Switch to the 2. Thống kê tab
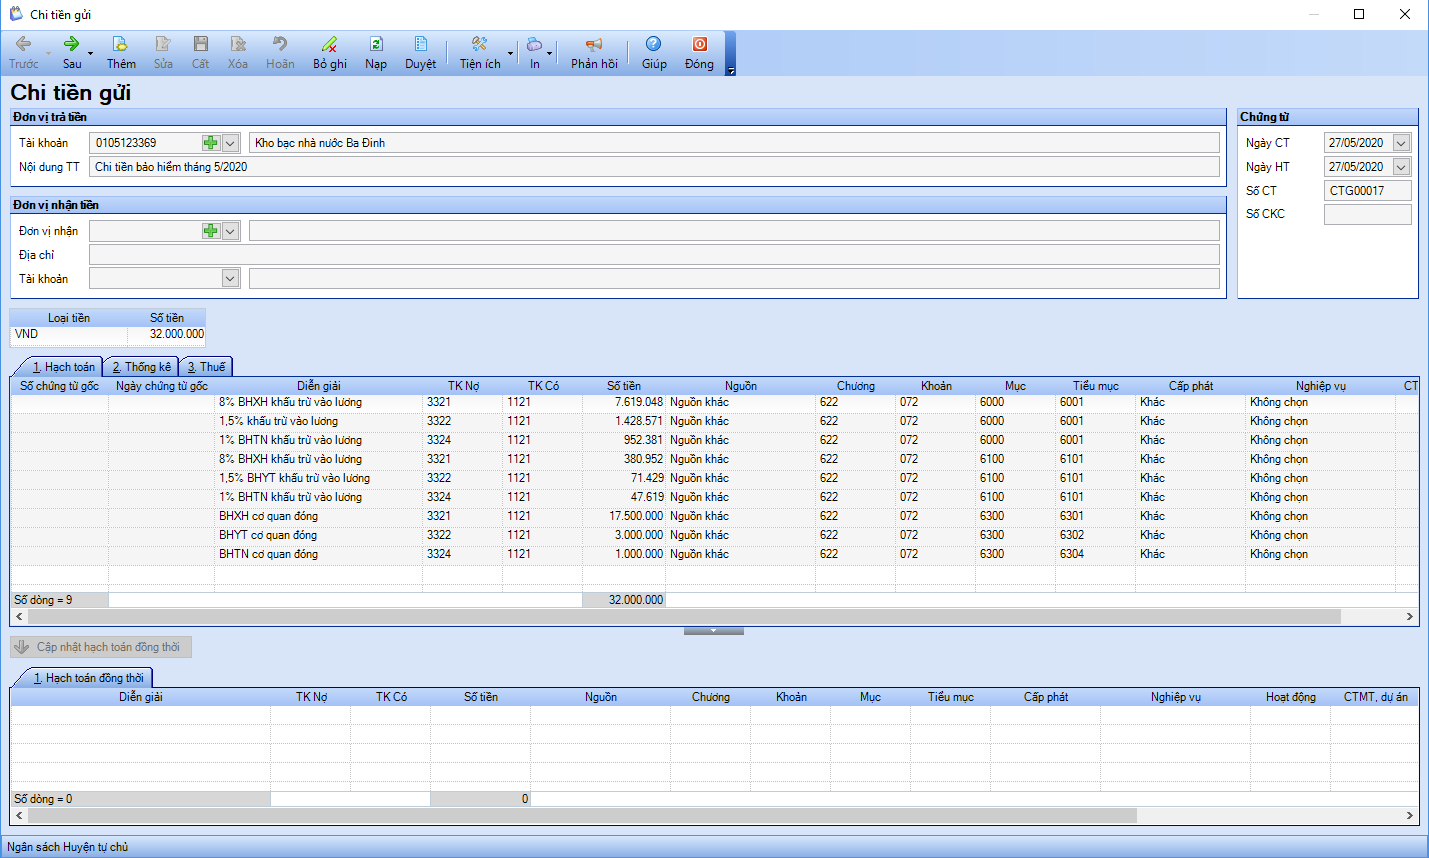 pos(141,367)
